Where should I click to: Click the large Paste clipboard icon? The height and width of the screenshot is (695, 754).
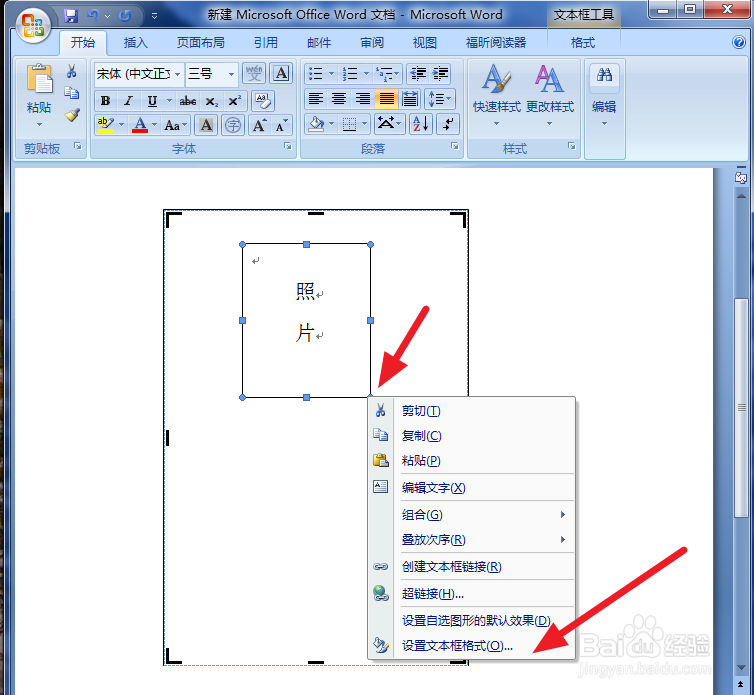[x=39, y=78]
